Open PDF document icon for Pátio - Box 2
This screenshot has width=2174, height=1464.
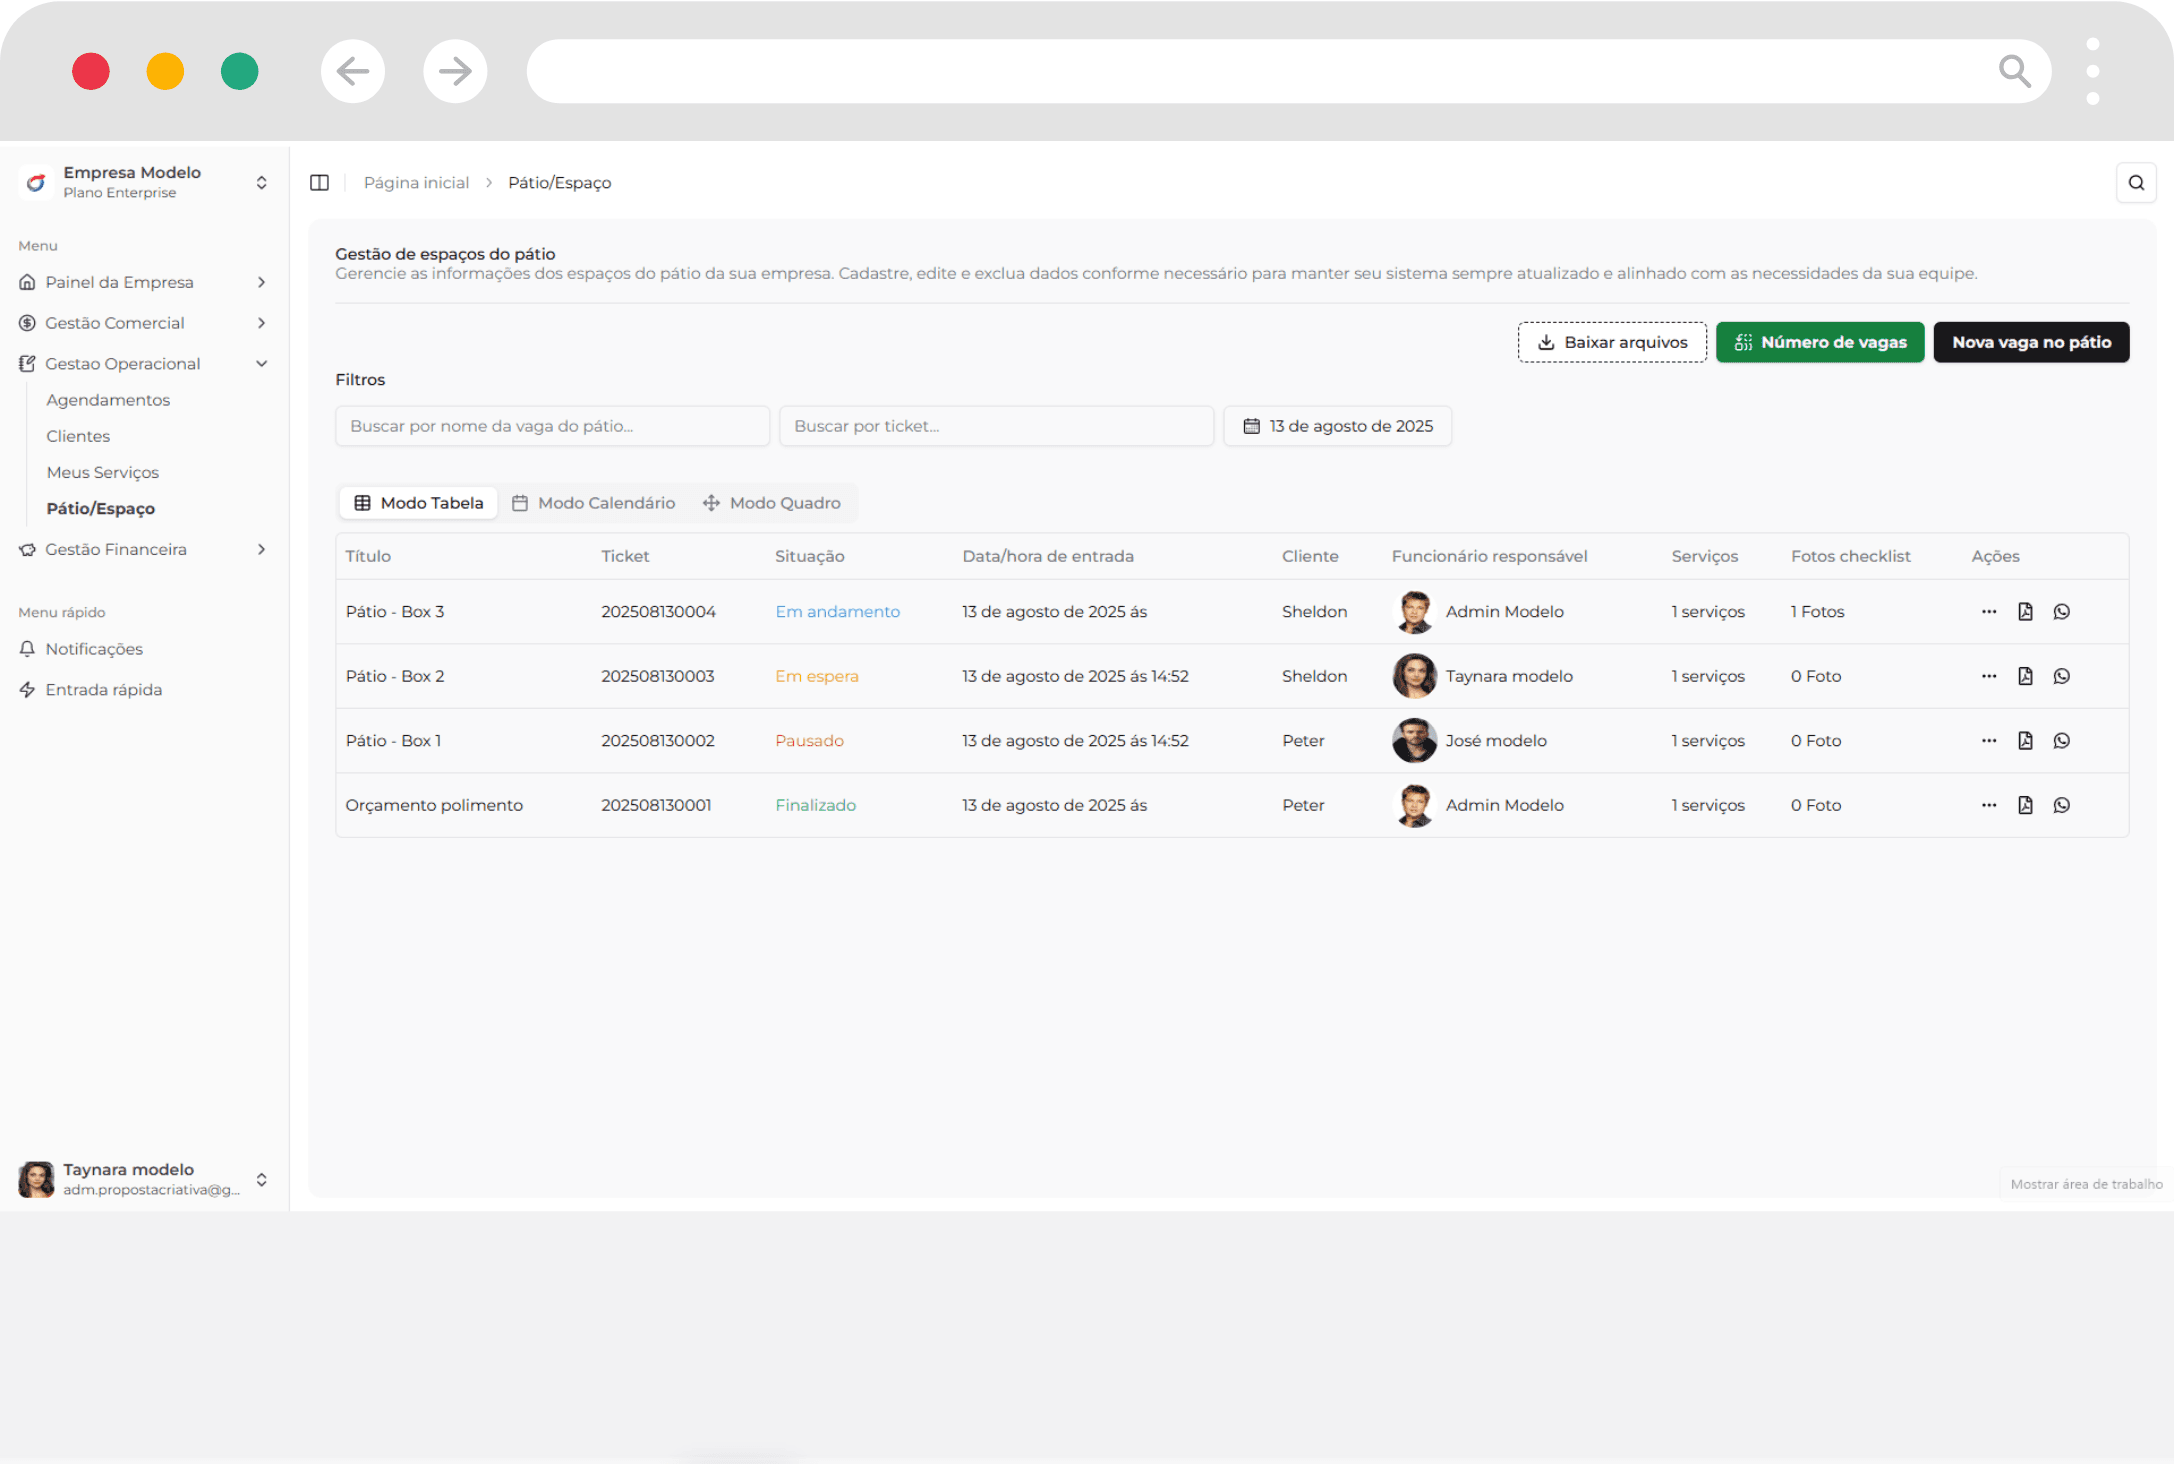(x=2025, y=676)
